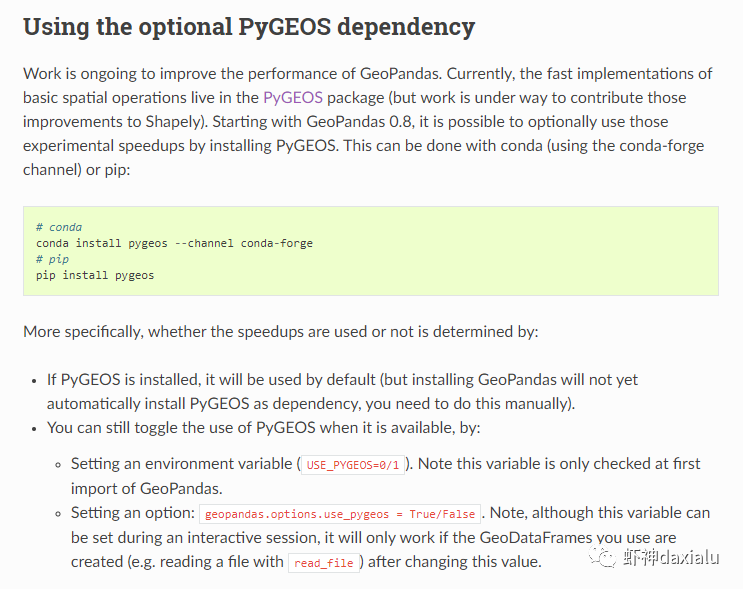Click the 'import of GeoPandas' text line
743x589 pixels.
click(x=147, y=489)
